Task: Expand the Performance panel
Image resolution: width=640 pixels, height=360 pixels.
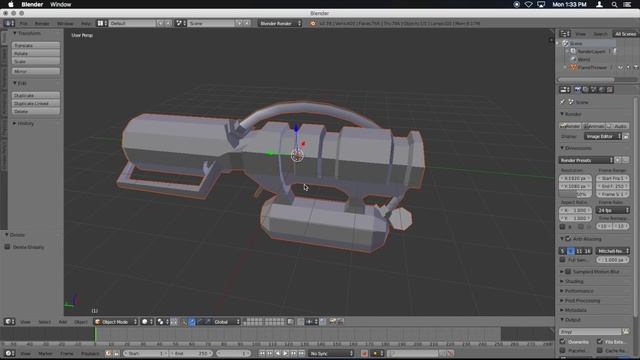Action: (578, 291)
